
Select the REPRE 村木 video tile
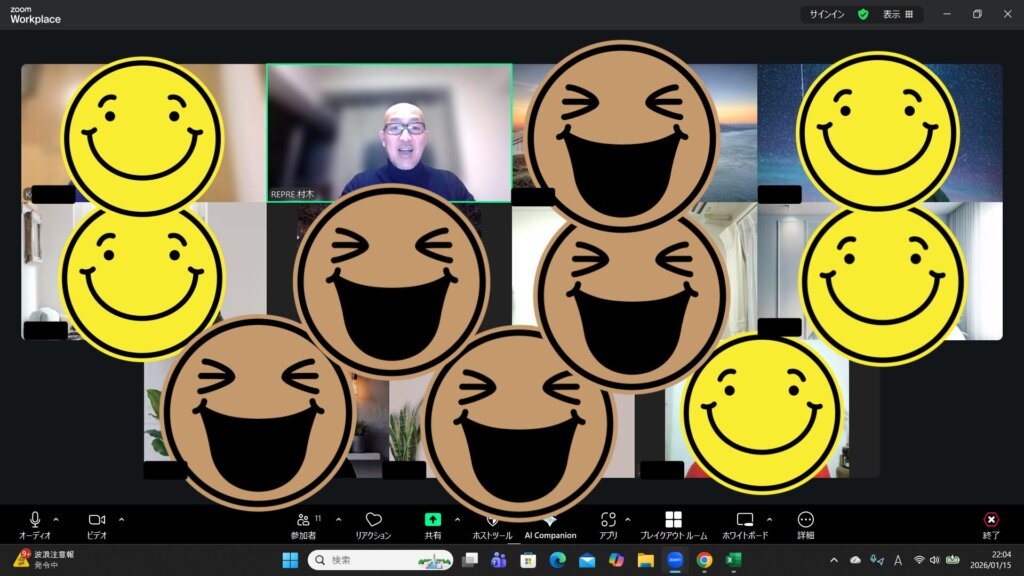(389, 130)
